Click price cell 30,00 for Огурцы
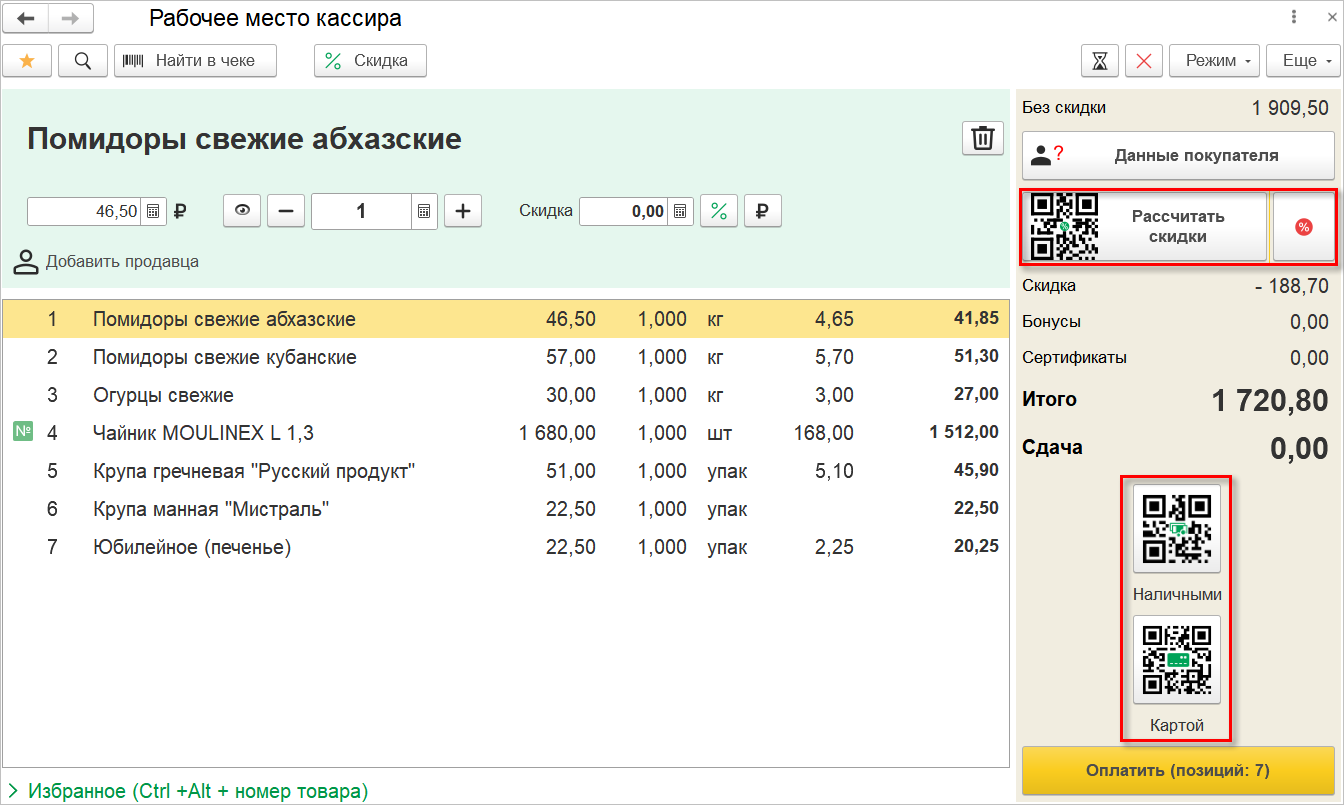This screenshot has width=1344, height=805. (571, 395)
